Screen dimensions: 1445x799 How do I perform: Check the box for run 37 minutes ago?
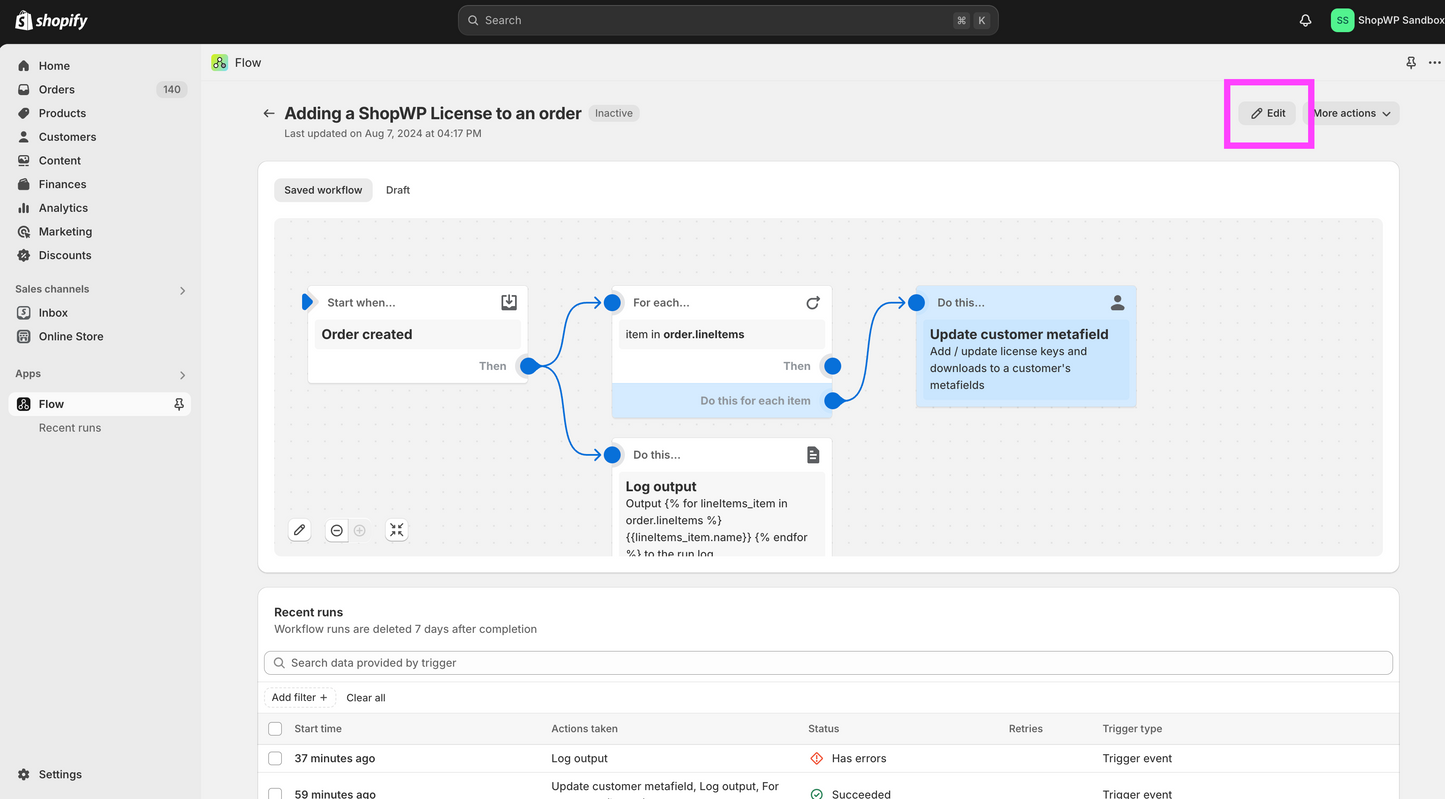click(x=275, y=759)
